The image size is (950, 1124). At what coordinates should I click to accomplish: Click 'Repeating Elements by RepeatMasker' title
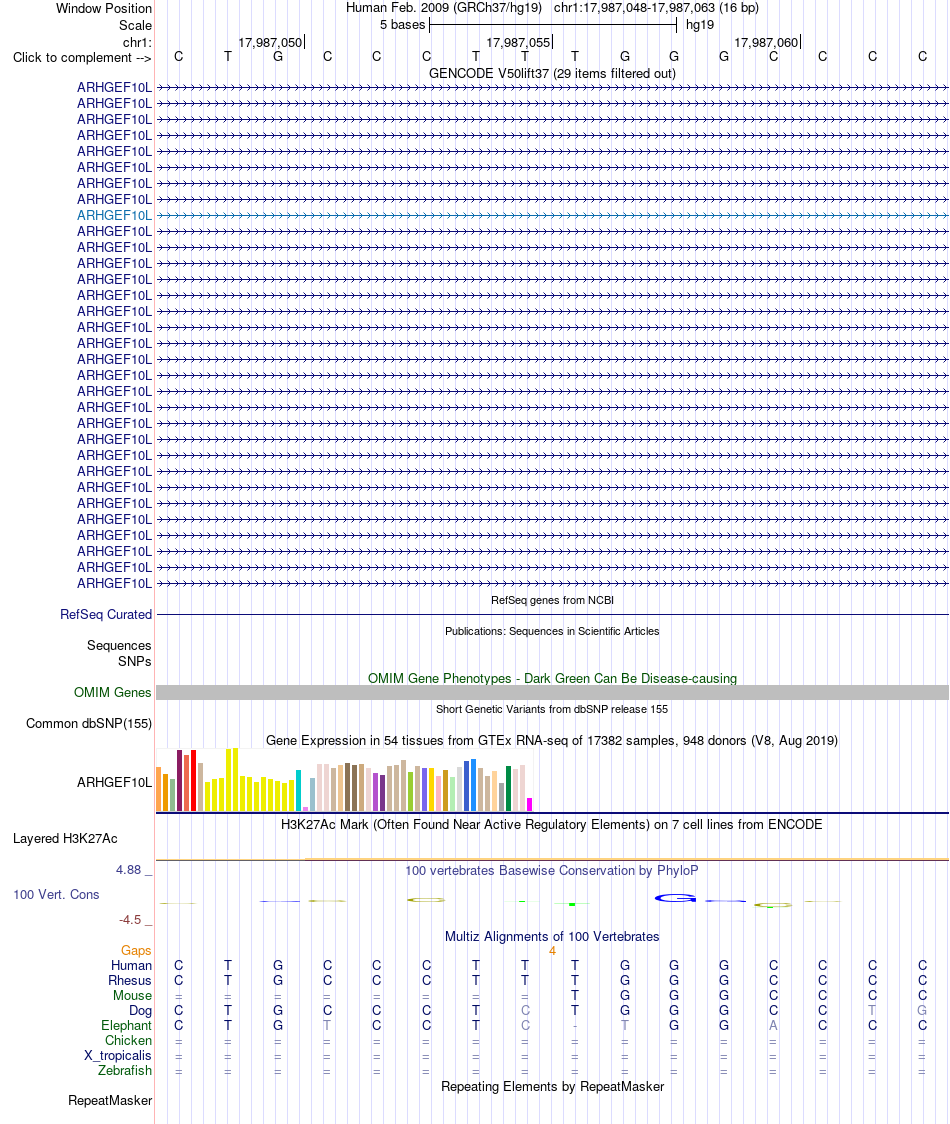[x=552, y=1086]
